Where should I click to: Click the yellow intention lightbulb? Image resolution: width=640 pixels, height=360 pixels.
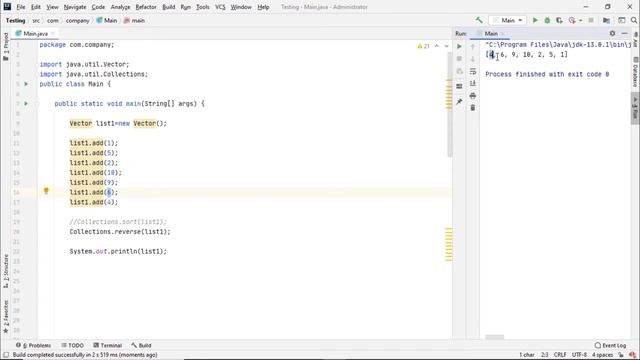46,191
